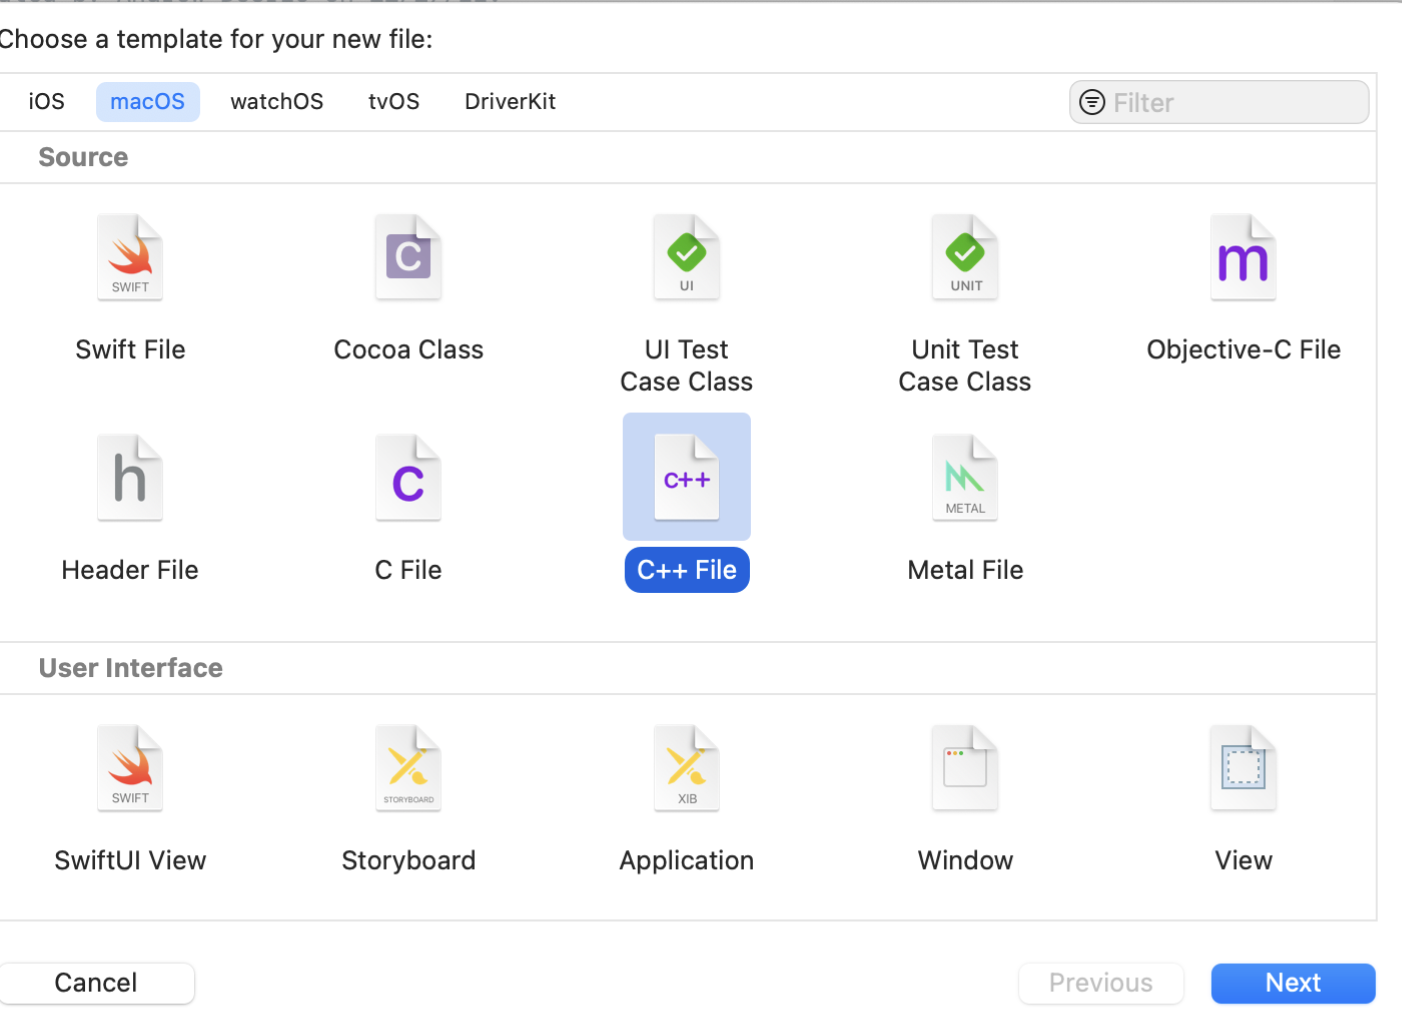Click the "User Interface" section heading
The width and height of the screenshot is (1402, 1024).
click(131, 668)
